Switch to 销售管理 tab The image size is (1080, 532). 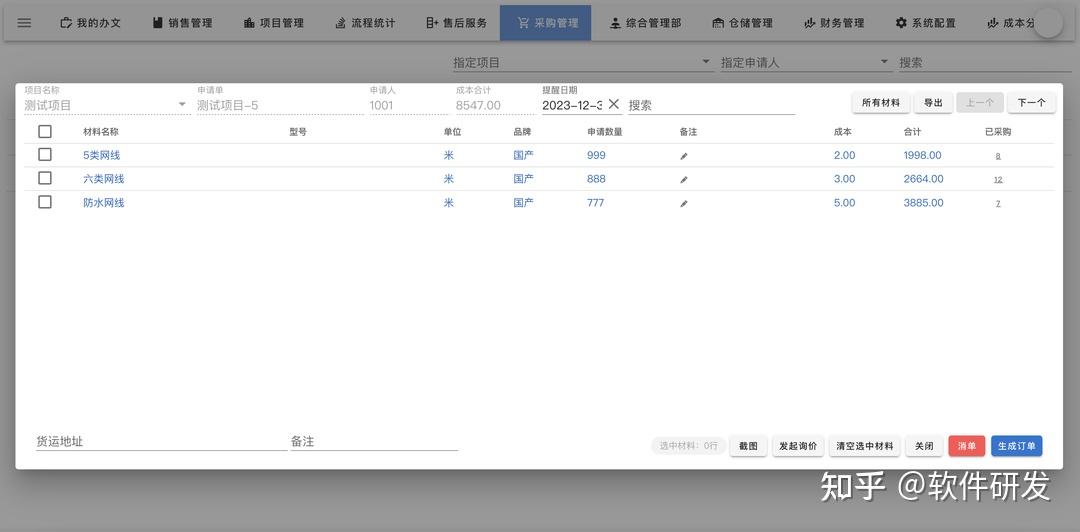183,23
